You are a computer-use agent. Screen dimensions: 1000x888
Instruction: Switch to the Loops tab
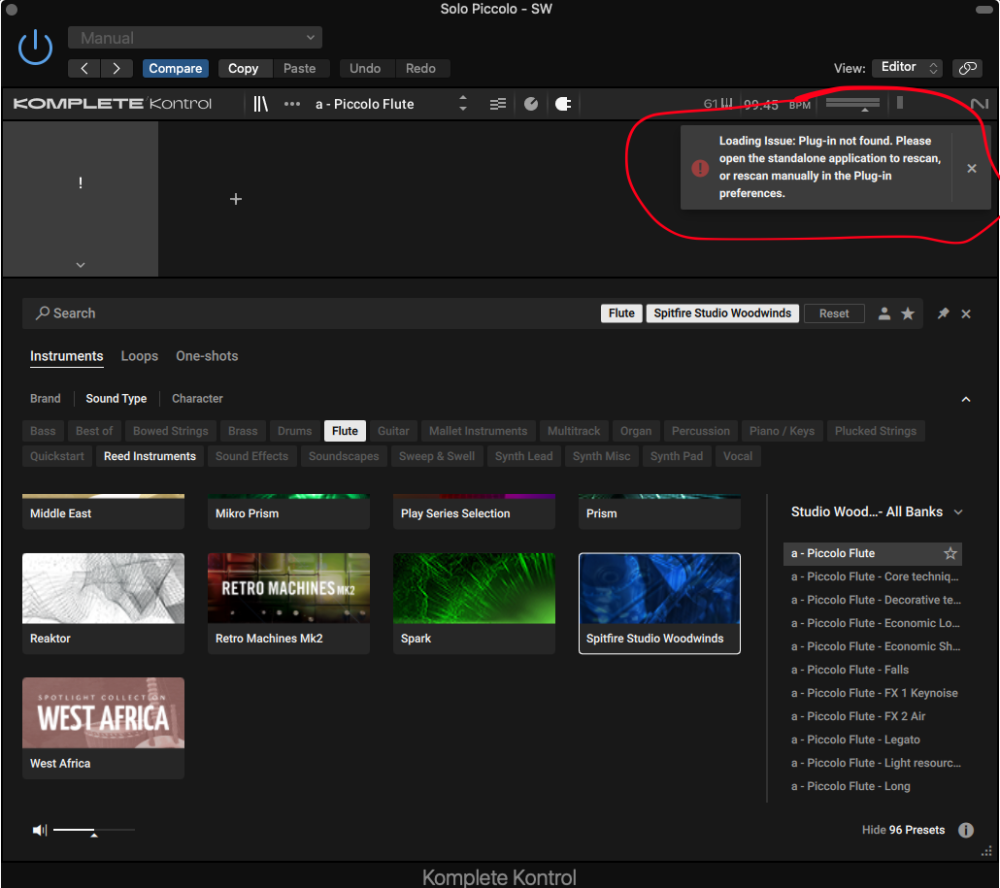pos(140,356)
